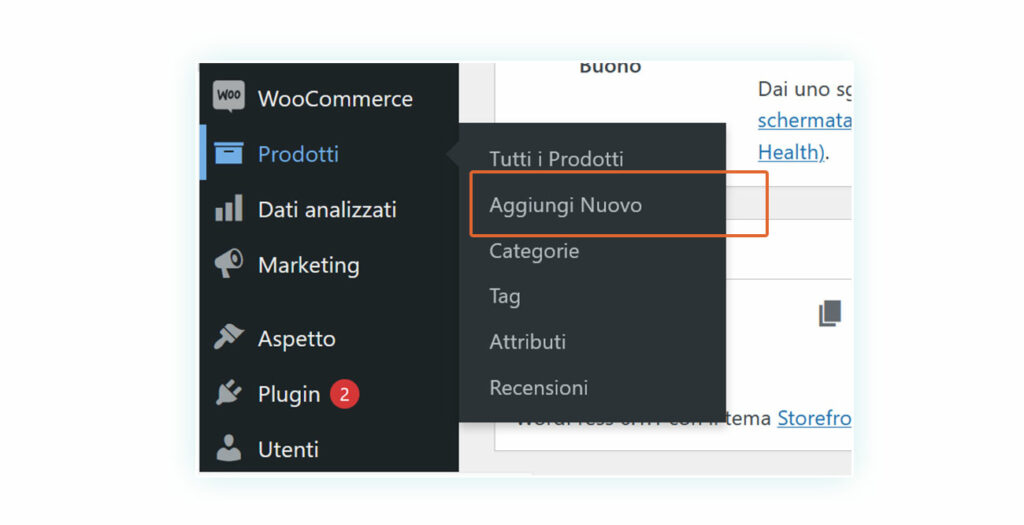Select Categorie submenu item
This screenshot has height=525, width=1024.
[534, 251]
